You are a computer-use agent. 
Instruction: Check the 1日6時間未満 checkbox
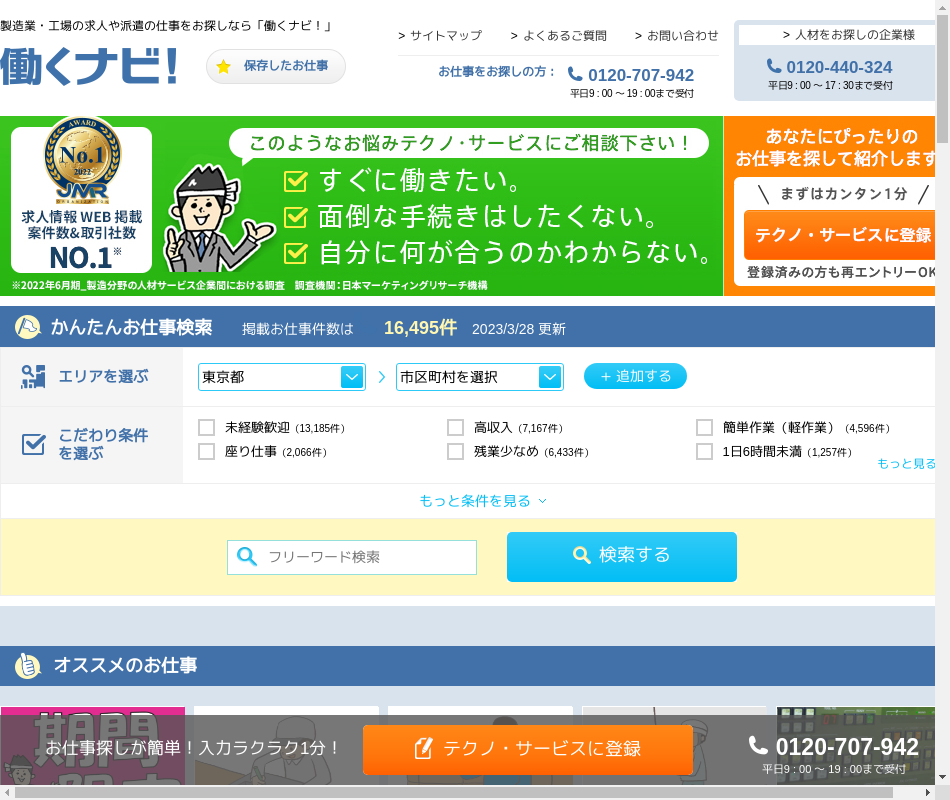click(x=704, y=452)
